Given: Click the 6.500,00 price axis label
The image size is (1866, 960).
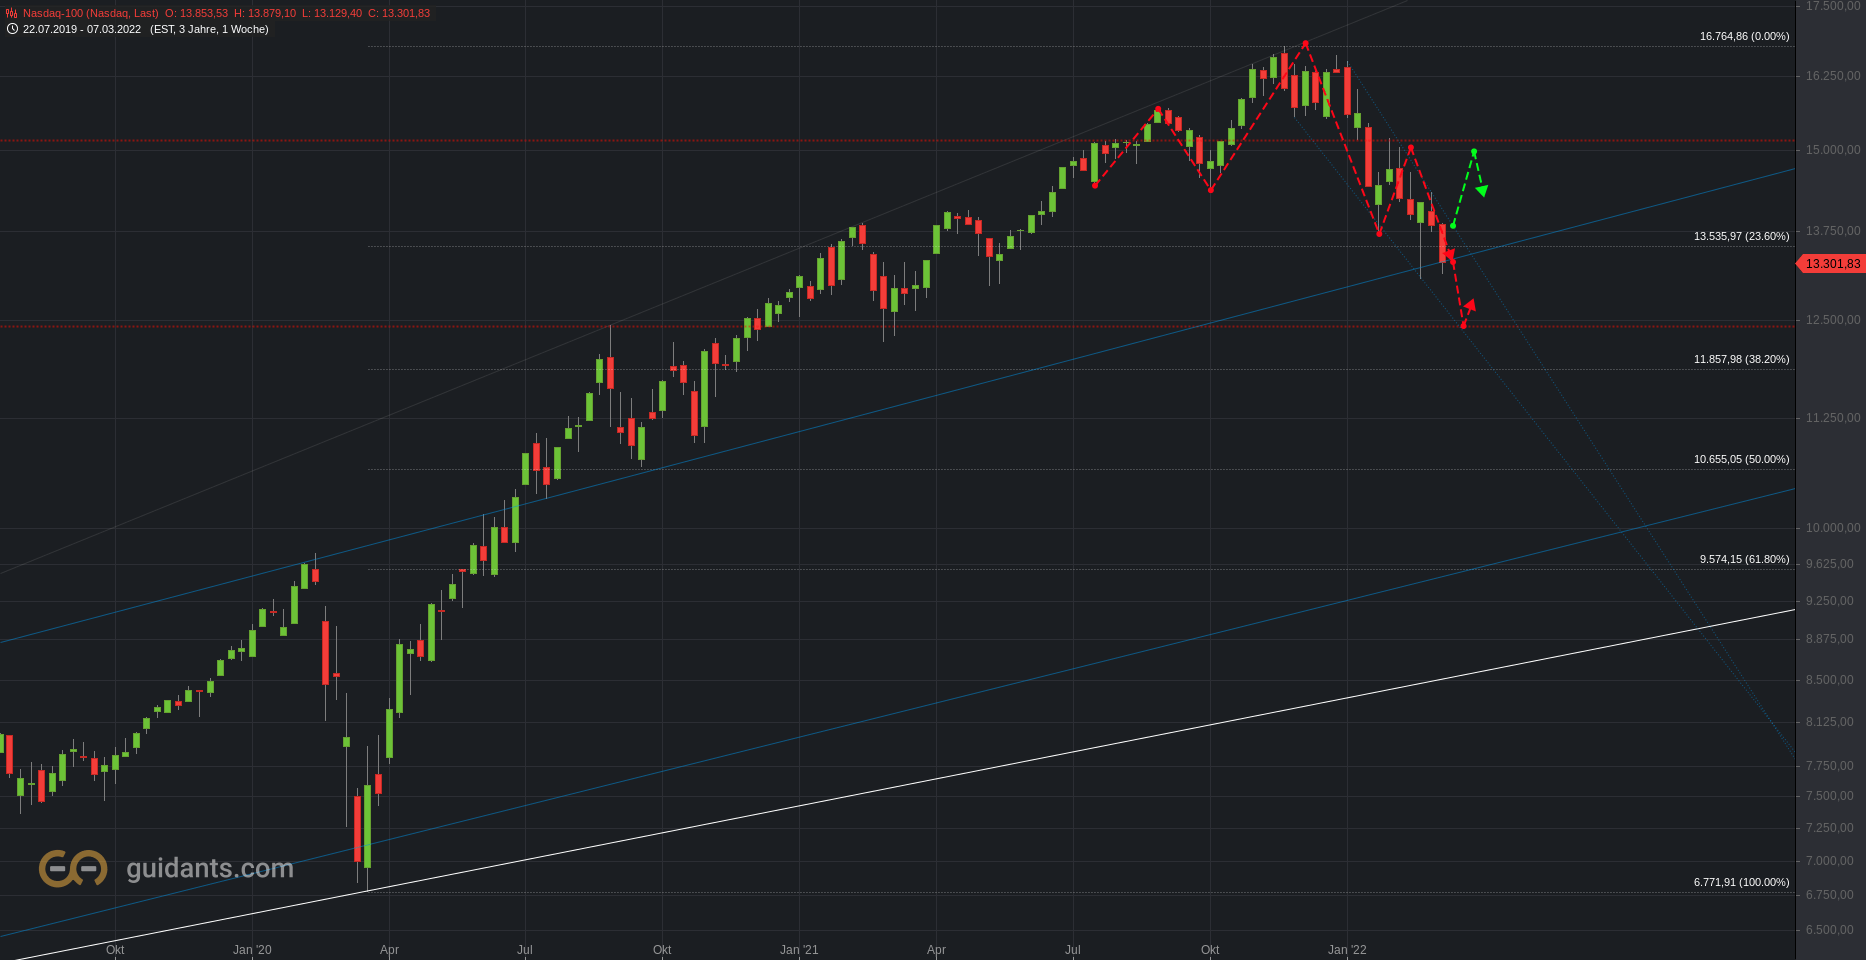Looking at the screenshot, I should click(1830, 930).
